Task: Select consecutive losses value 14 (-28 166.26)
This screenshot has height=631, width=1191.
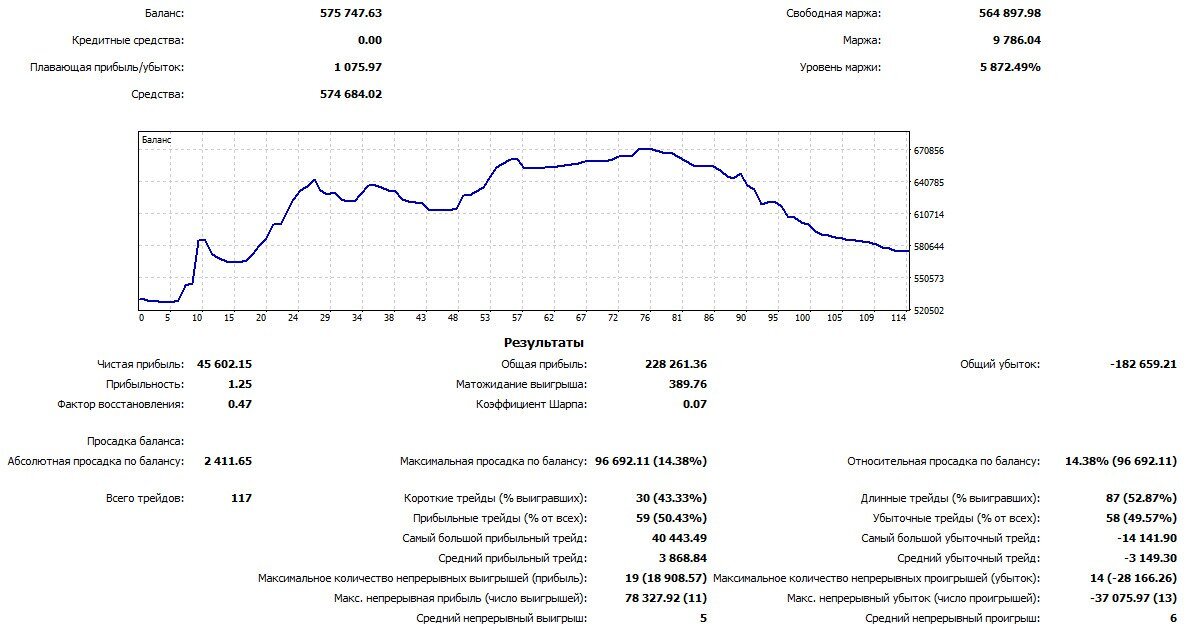Action: 1133,578
